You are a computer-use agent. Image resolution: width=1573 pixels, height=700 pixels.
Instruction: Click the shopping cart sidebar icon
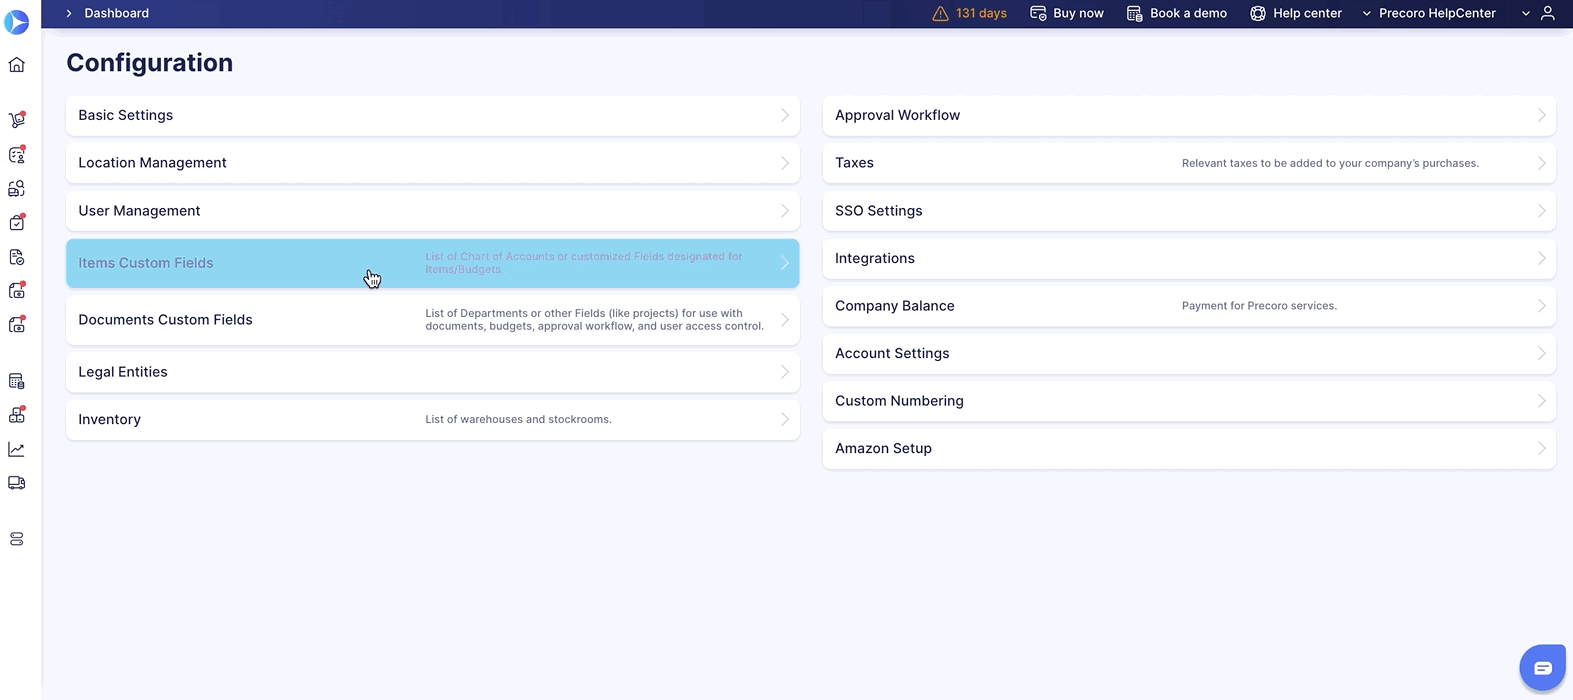17,120
